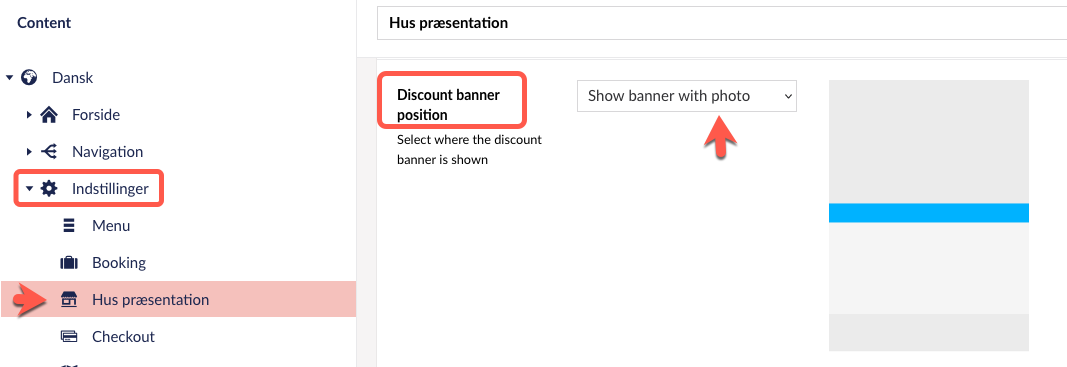This screenshot has width=1067, height=367.
Task: Open the Discount banner position dropdown
Action: point(687,96)
